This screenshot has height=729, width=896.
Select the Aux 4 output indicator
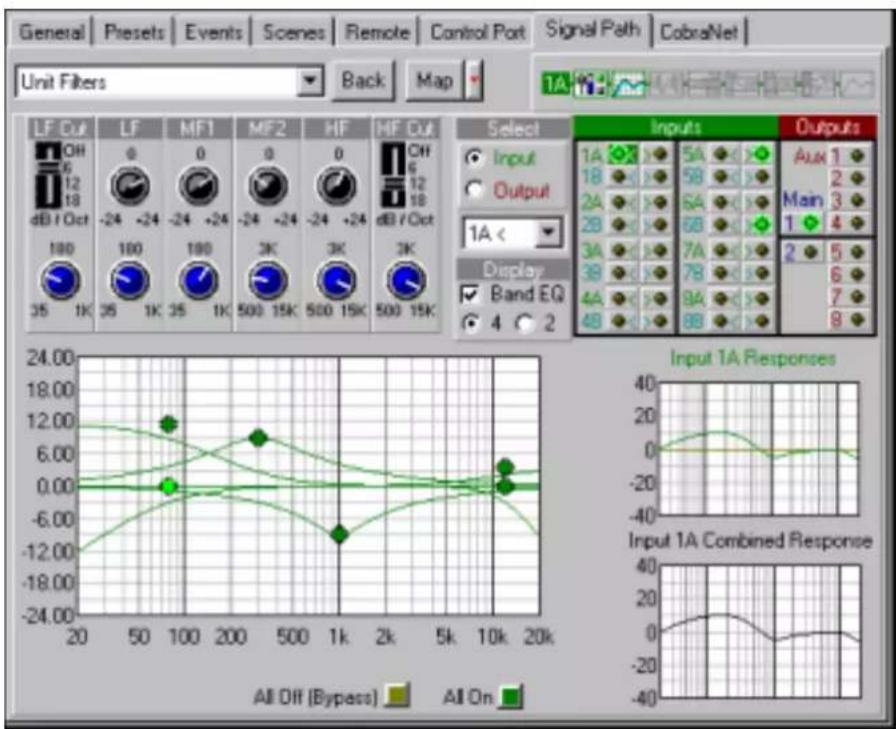tap(857, 223)
